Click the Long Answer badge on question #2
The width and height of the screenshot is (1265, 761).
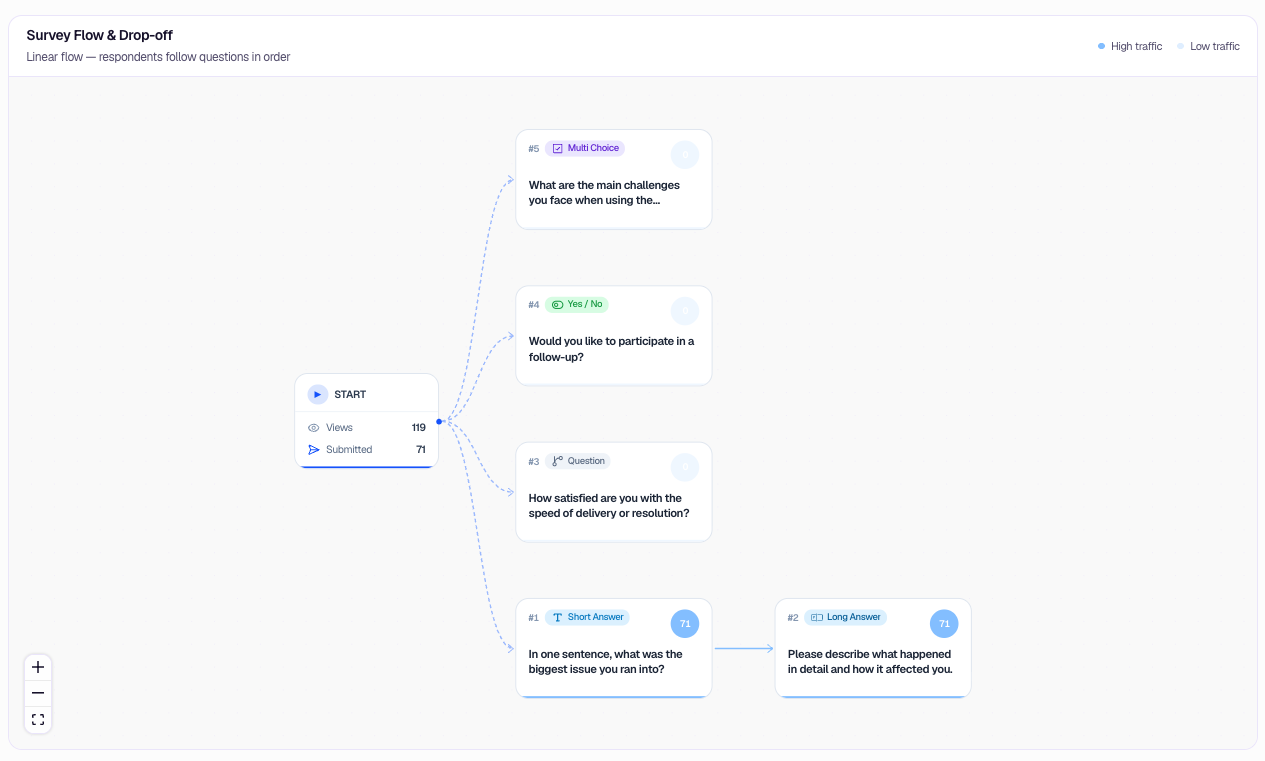pos(845,617)
